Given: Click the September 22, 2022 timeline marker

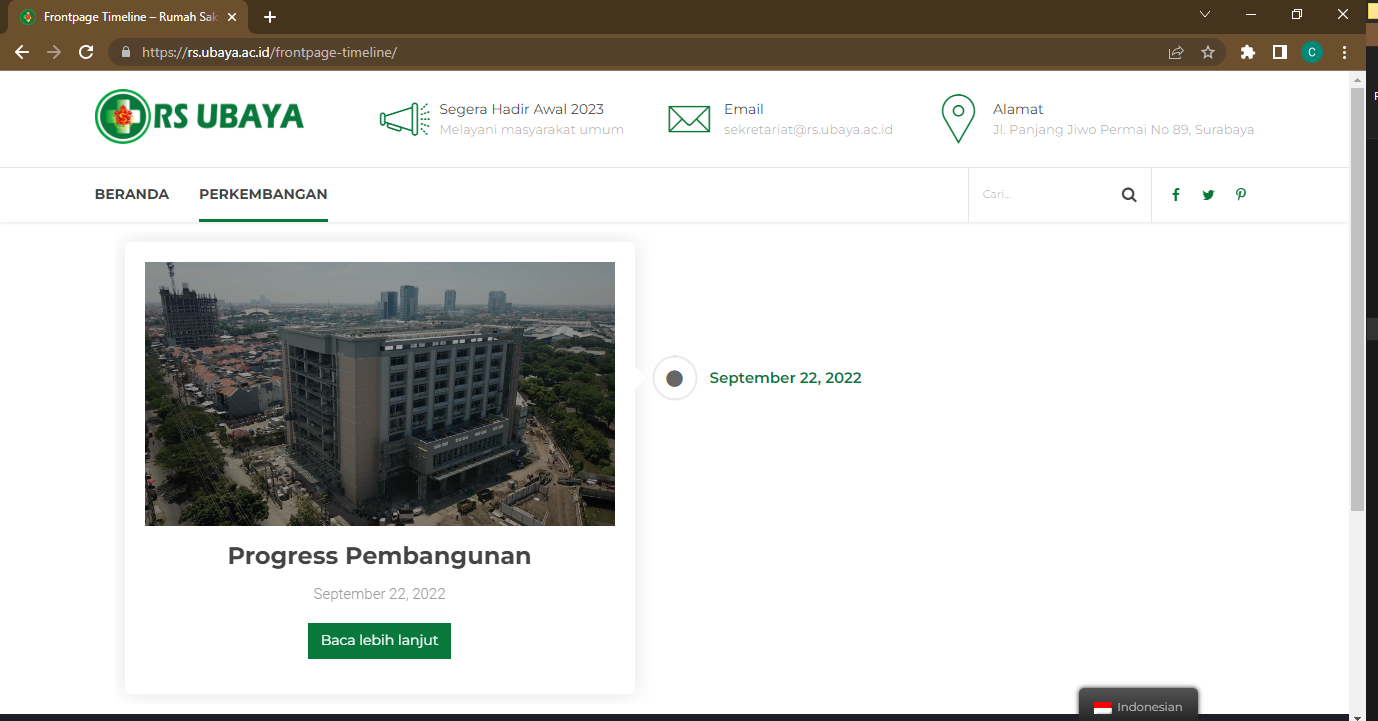Looking at the screenshot, I should 674,378.
